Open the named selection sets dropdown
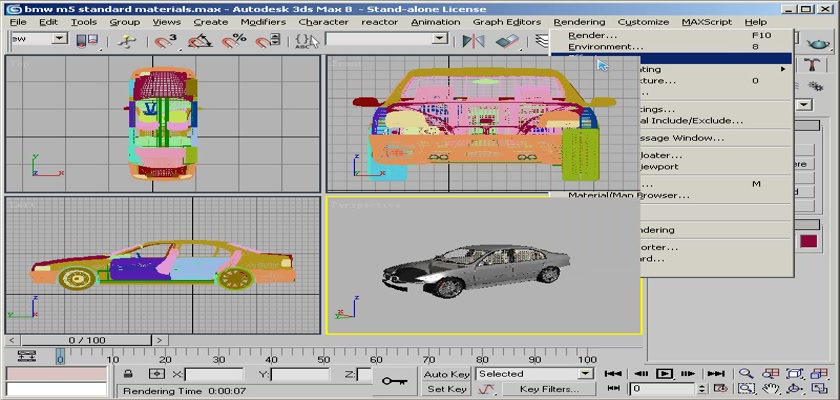Image resolution: width=840 pixels, height=400 pixels. tap(440, 39)
